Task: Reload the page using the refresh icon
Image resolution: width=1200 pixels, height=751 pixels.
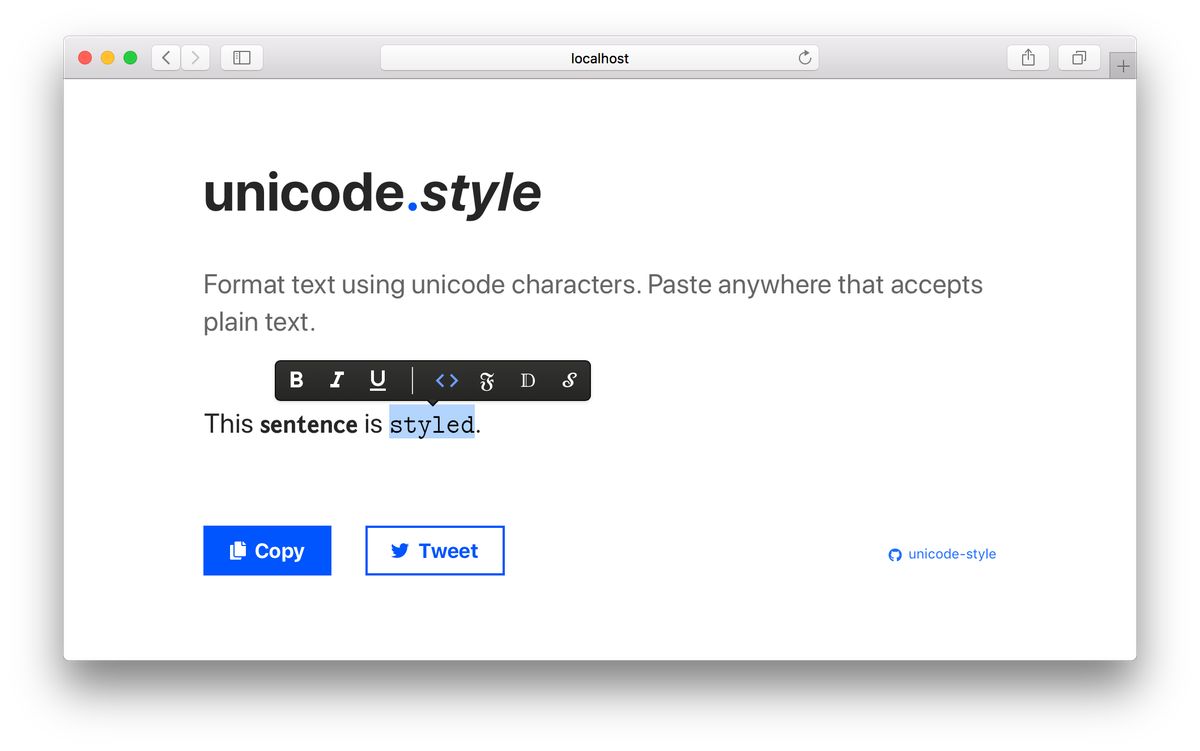Action: 804,57
